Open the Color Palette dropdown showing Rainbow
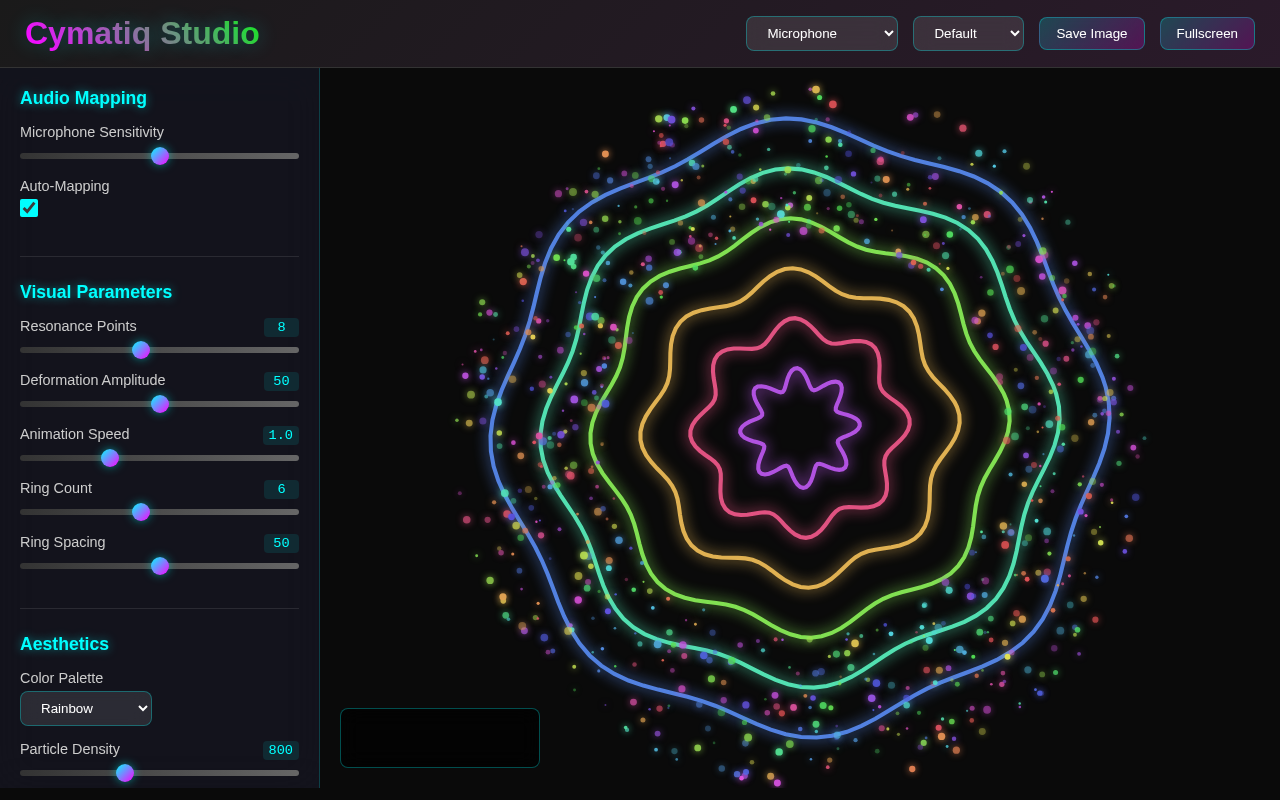1280x800 pixels. pos(86,708)
